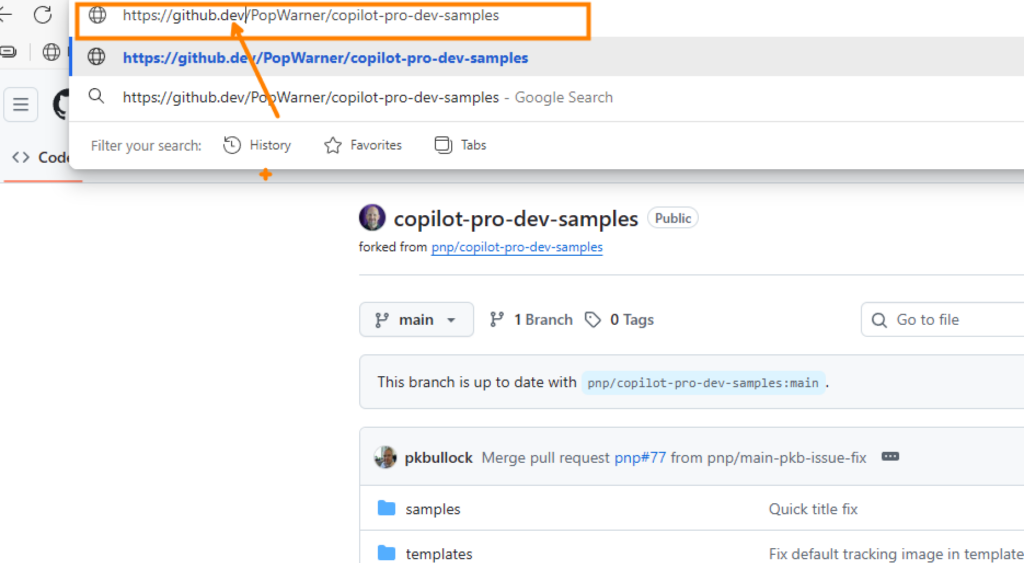This screenshot has width=1024, height=563.
Task: Open the 1 Branch link
Action: (x=531, y=319)
